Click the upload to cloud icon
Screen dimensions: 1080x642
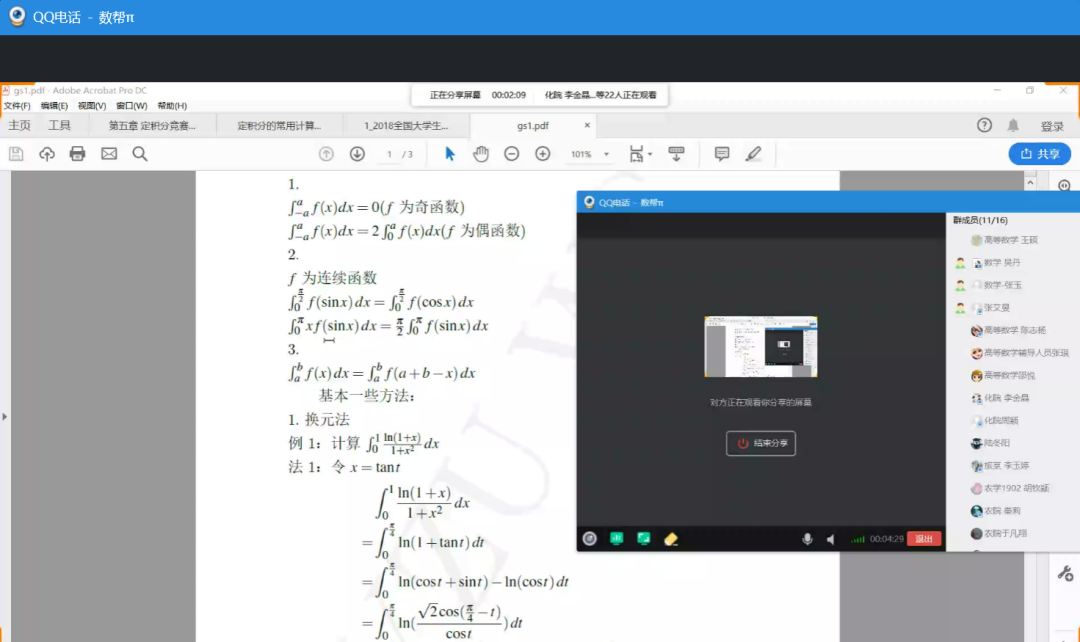[x=47, y=154]
